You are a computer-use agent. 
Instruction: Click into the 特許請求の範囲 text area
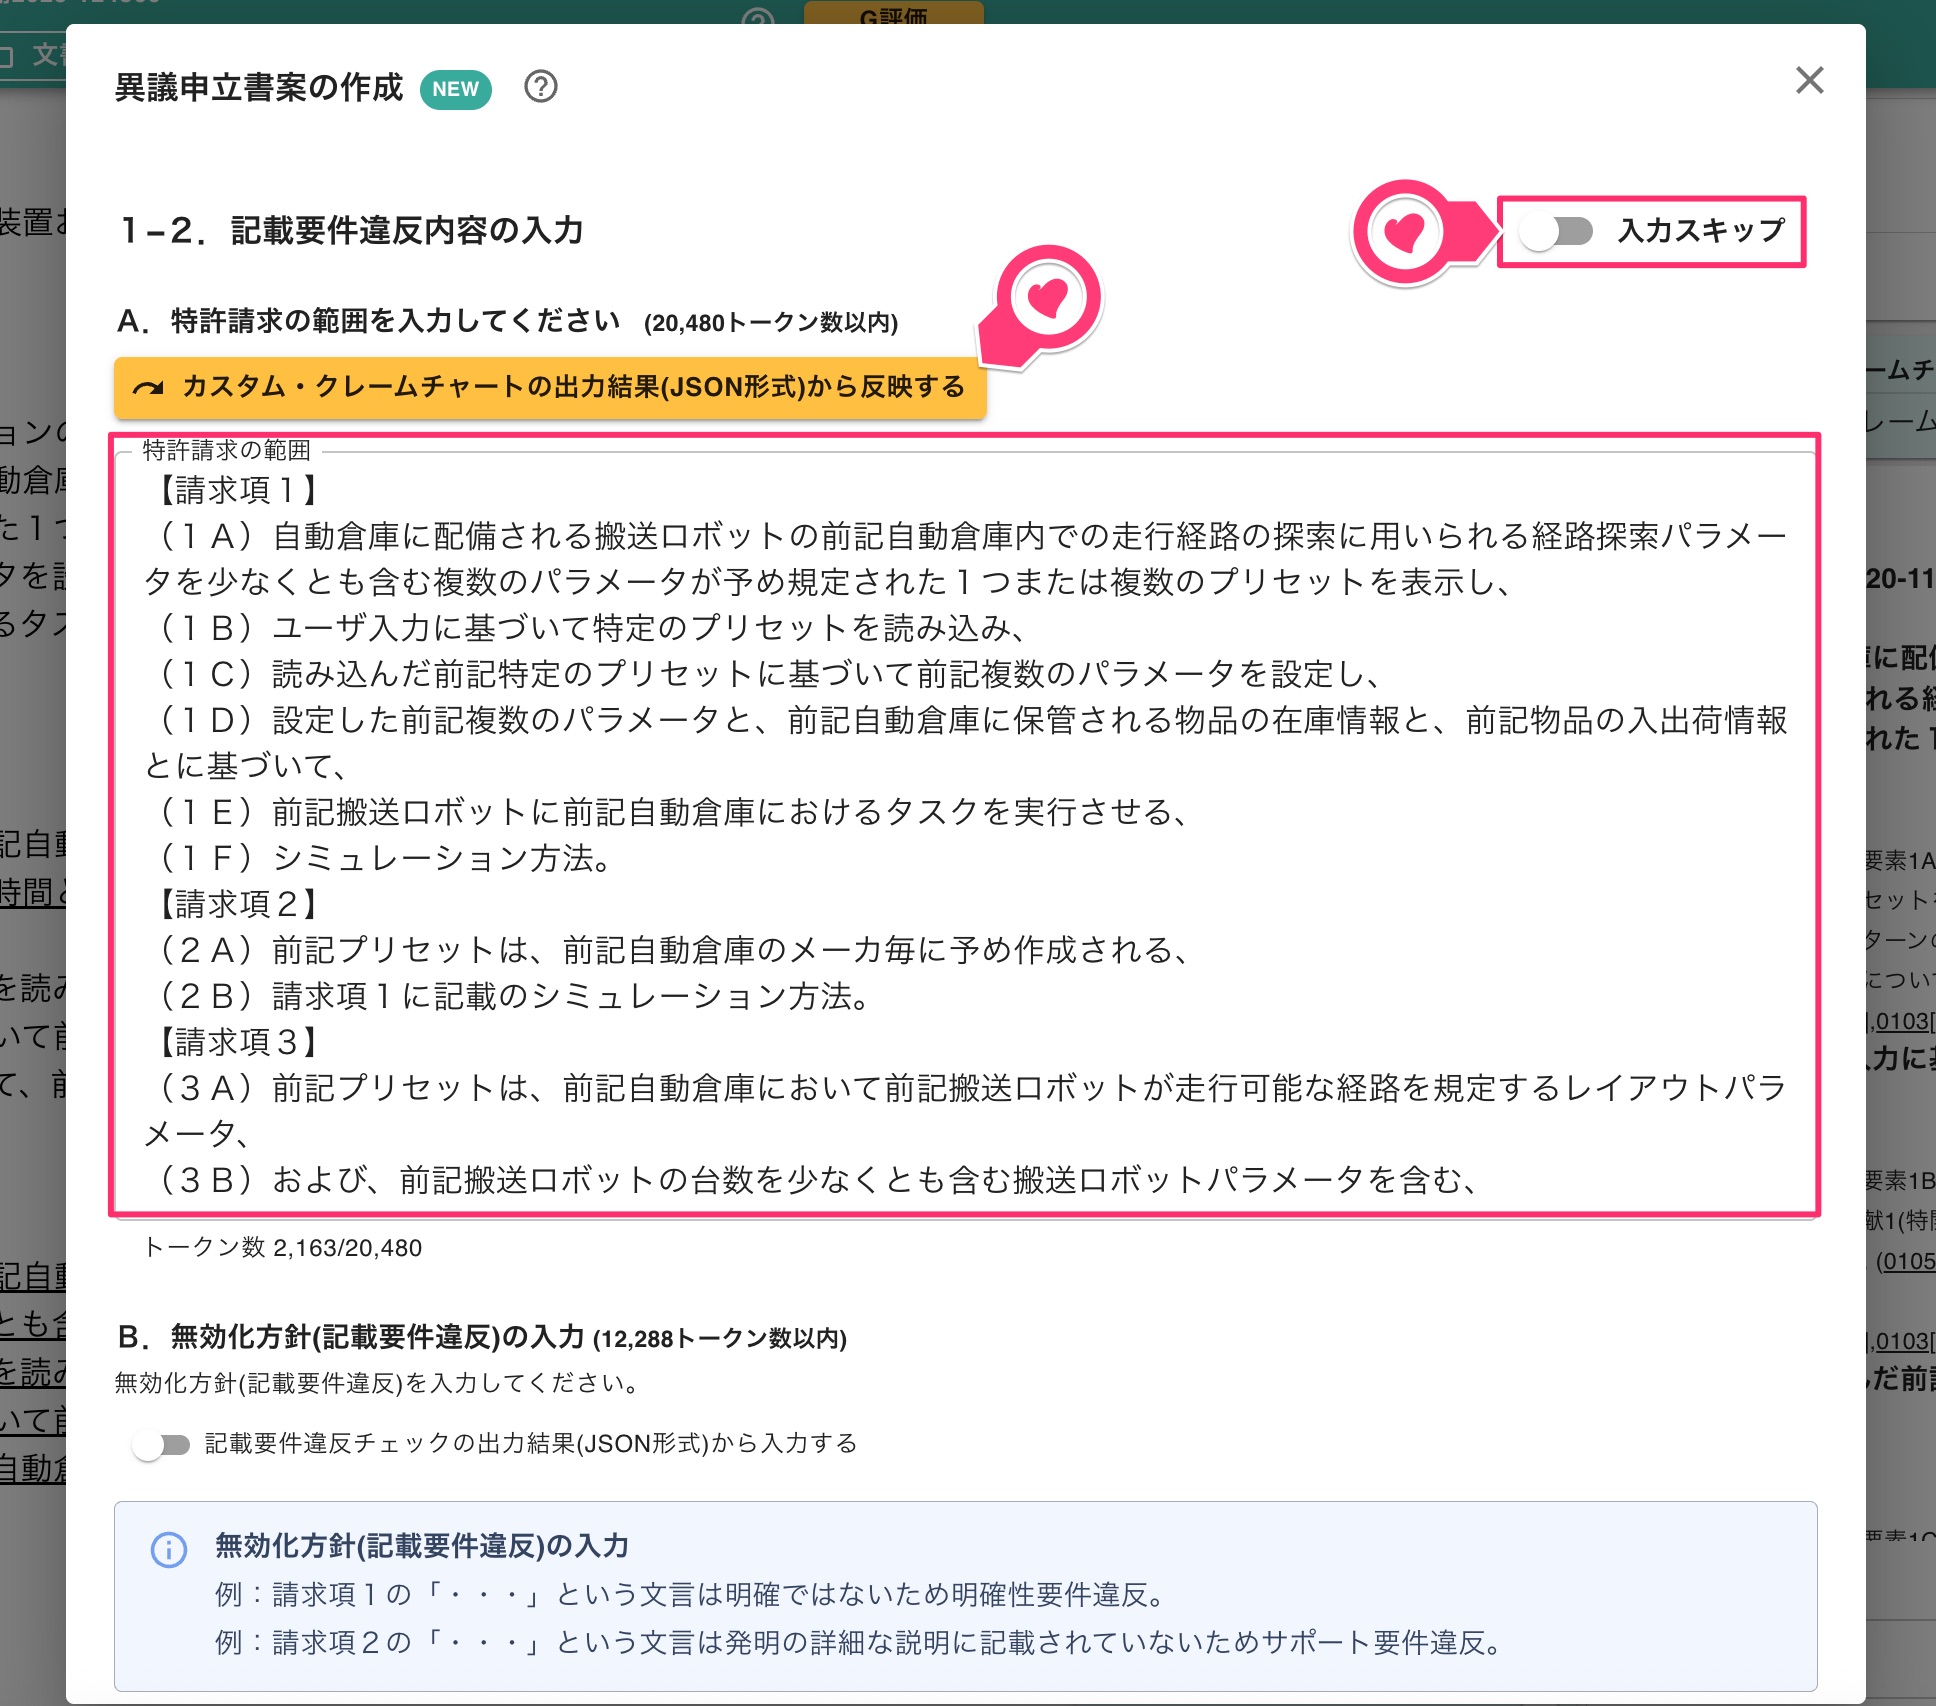(965, 835)
